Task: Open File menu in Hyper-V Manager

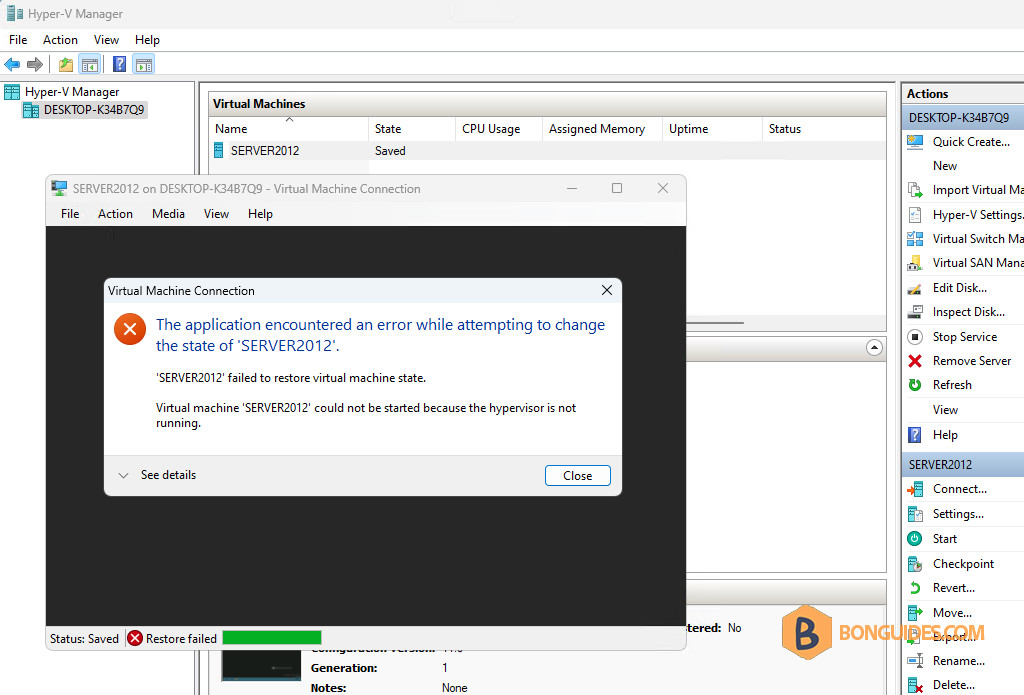Action: pyautogui.click(x=18, y=40)
